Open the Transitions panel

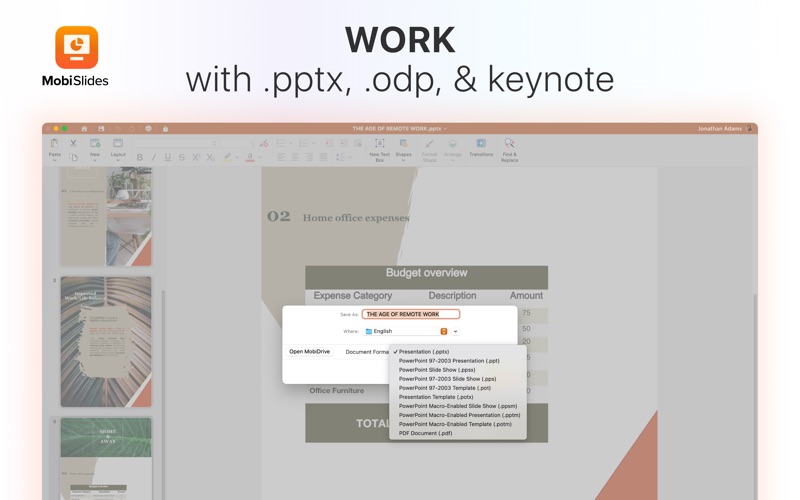[x=481, y=147]
